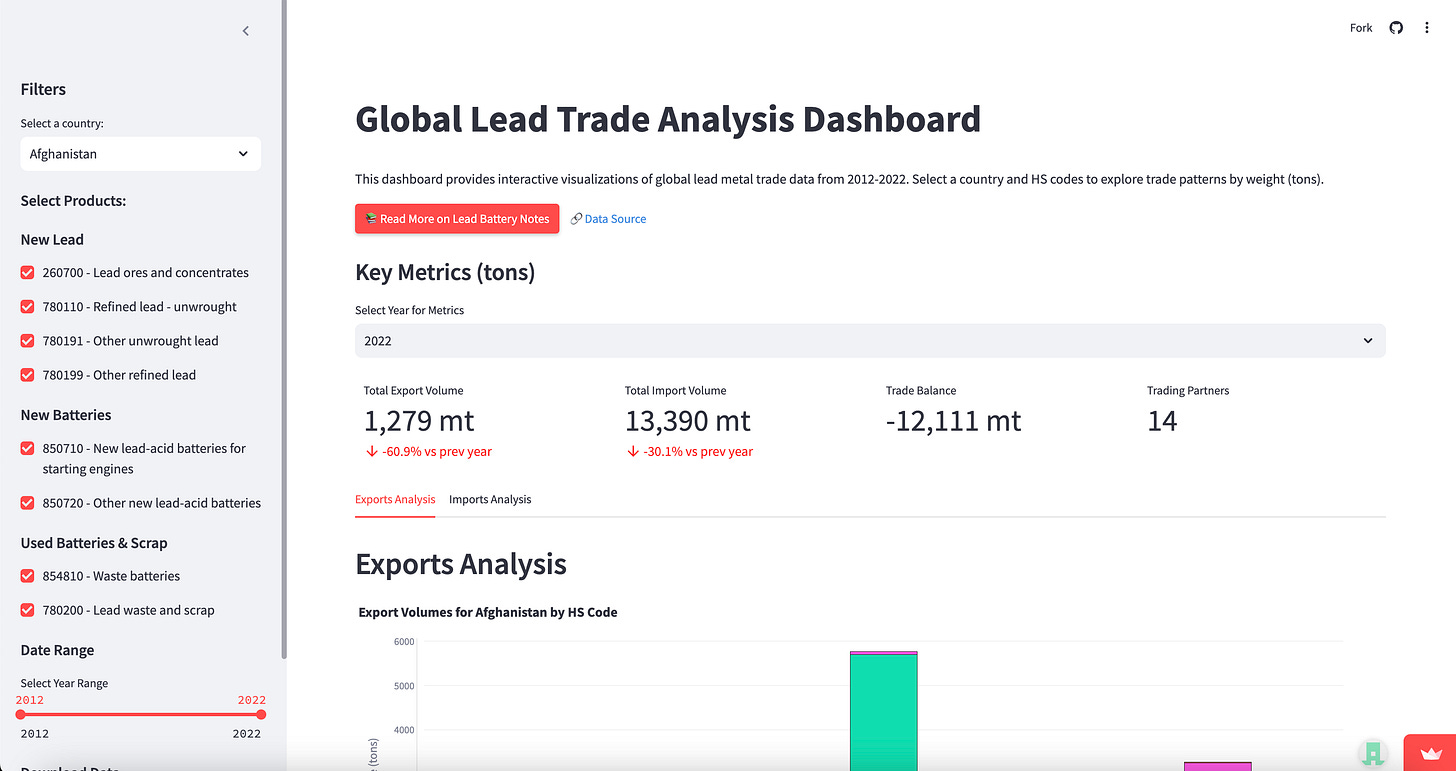Switch to the Imports Analysis tab
This screenshot has width=1456, height=771.
click(490, 499)
